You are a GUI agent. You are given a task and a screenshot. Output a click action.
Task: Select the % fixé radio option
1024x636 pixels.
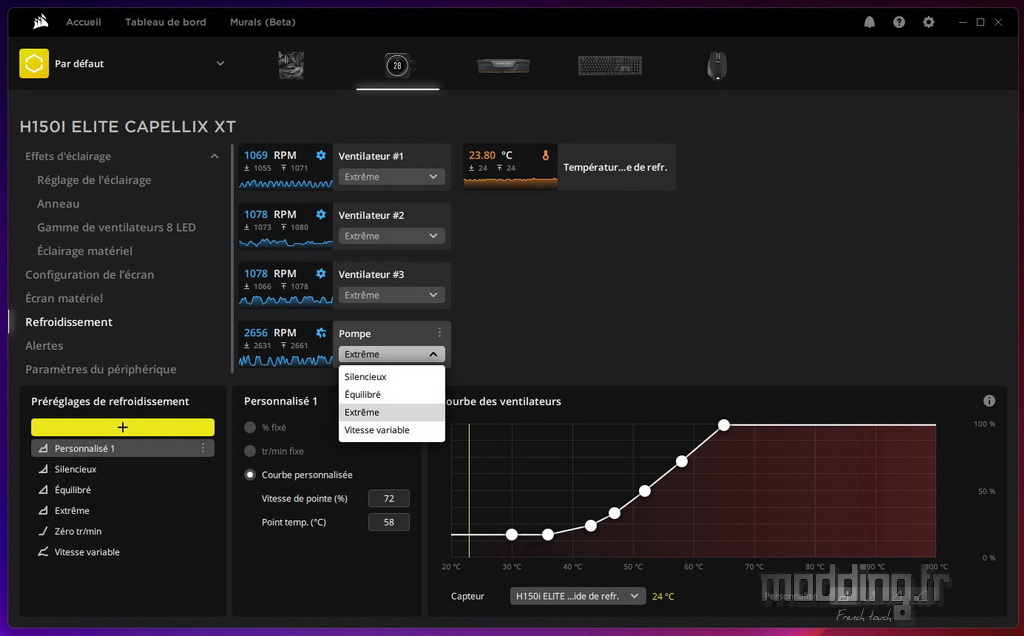(x=249, y=428)
